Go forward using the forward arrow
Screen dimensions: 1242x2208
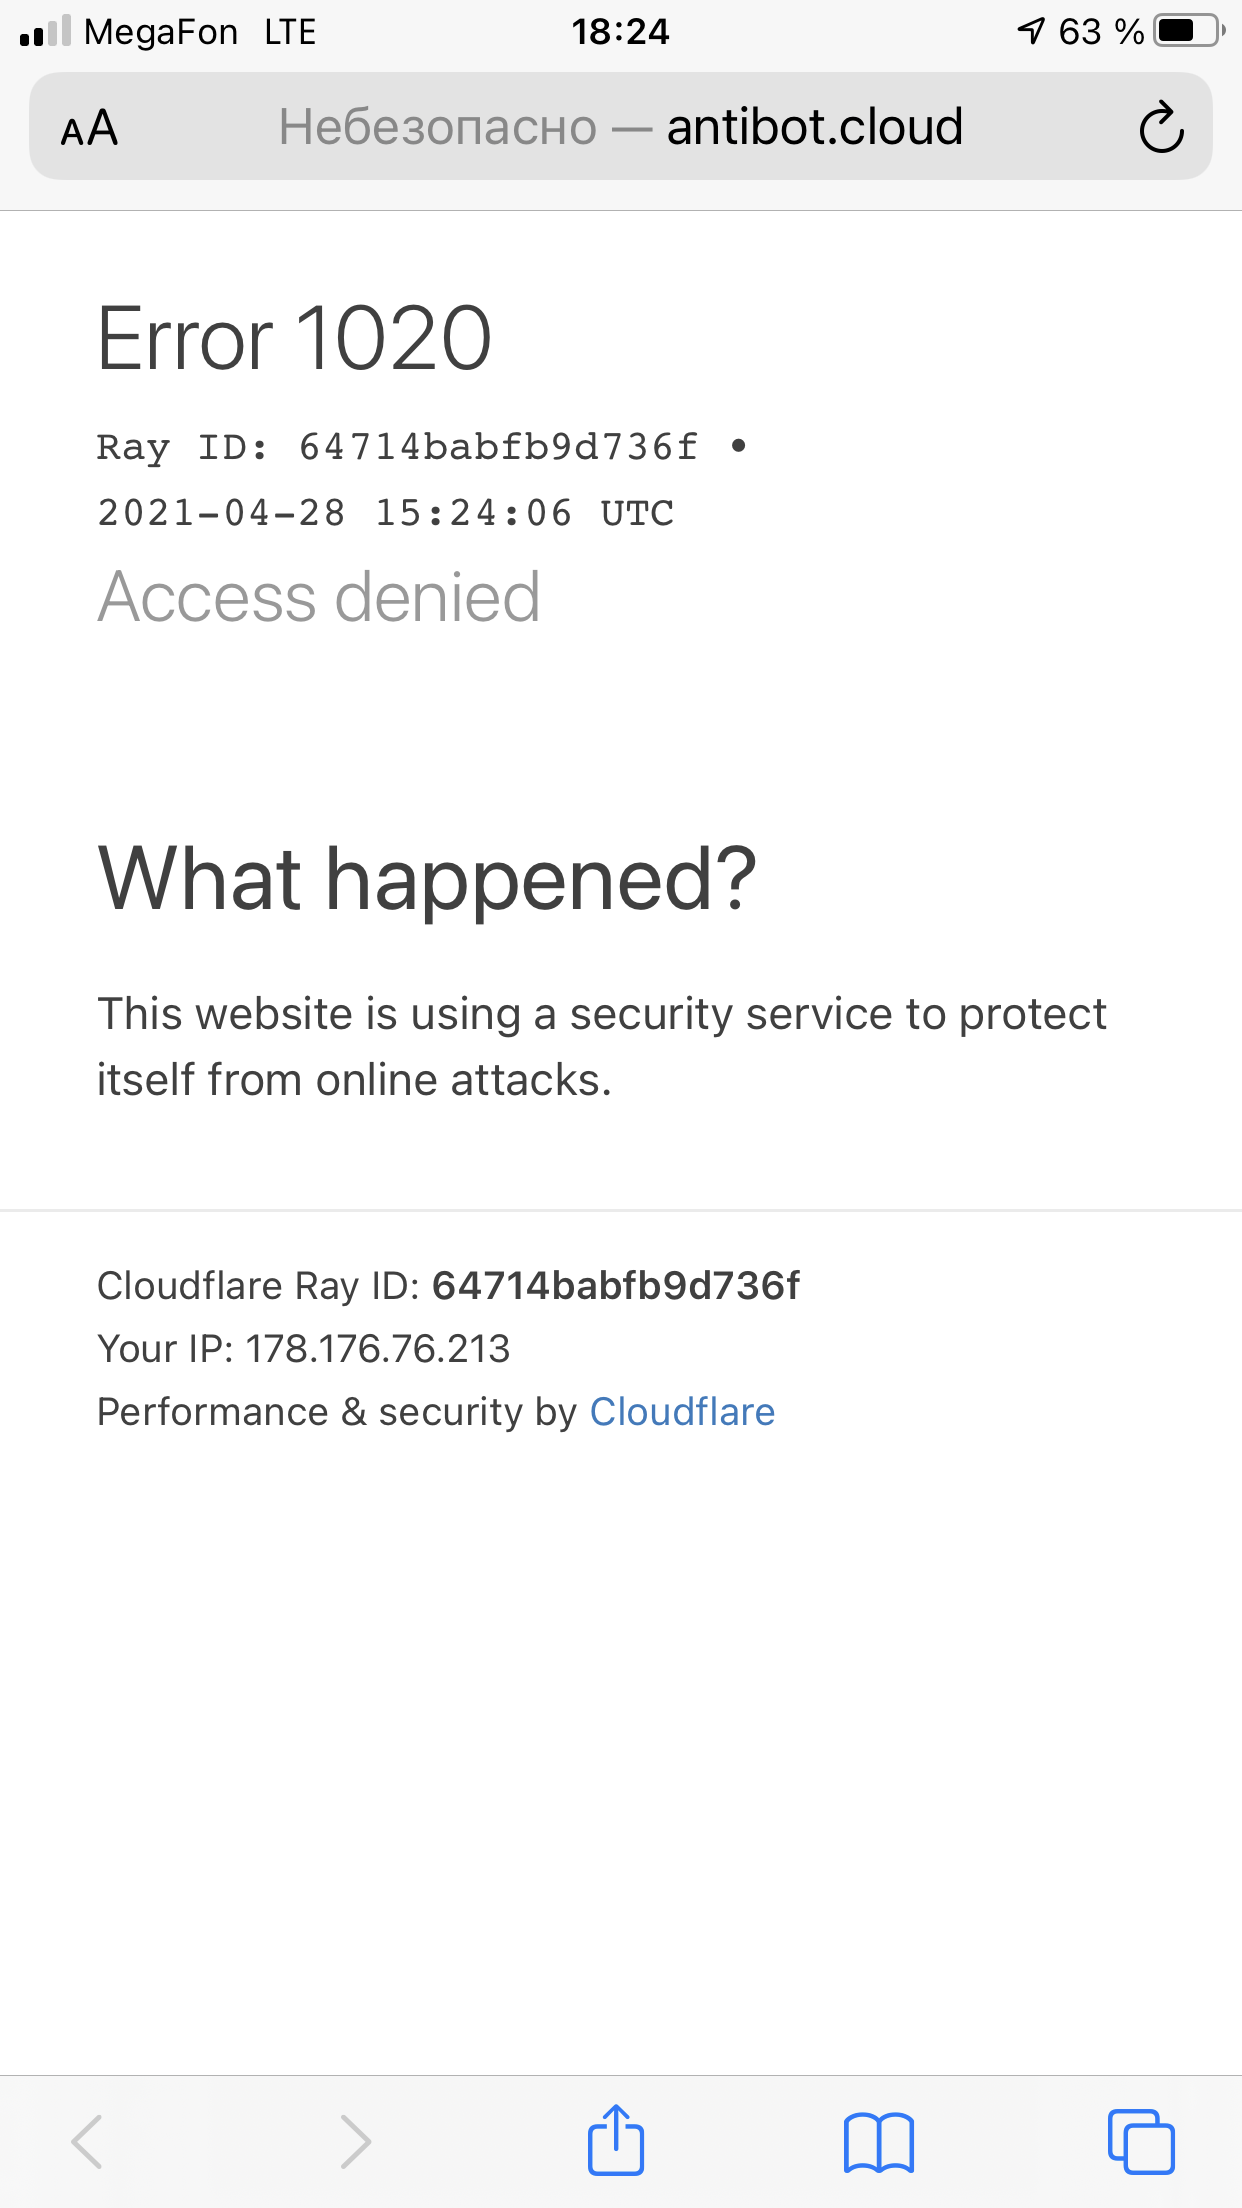pos(355,2141)
